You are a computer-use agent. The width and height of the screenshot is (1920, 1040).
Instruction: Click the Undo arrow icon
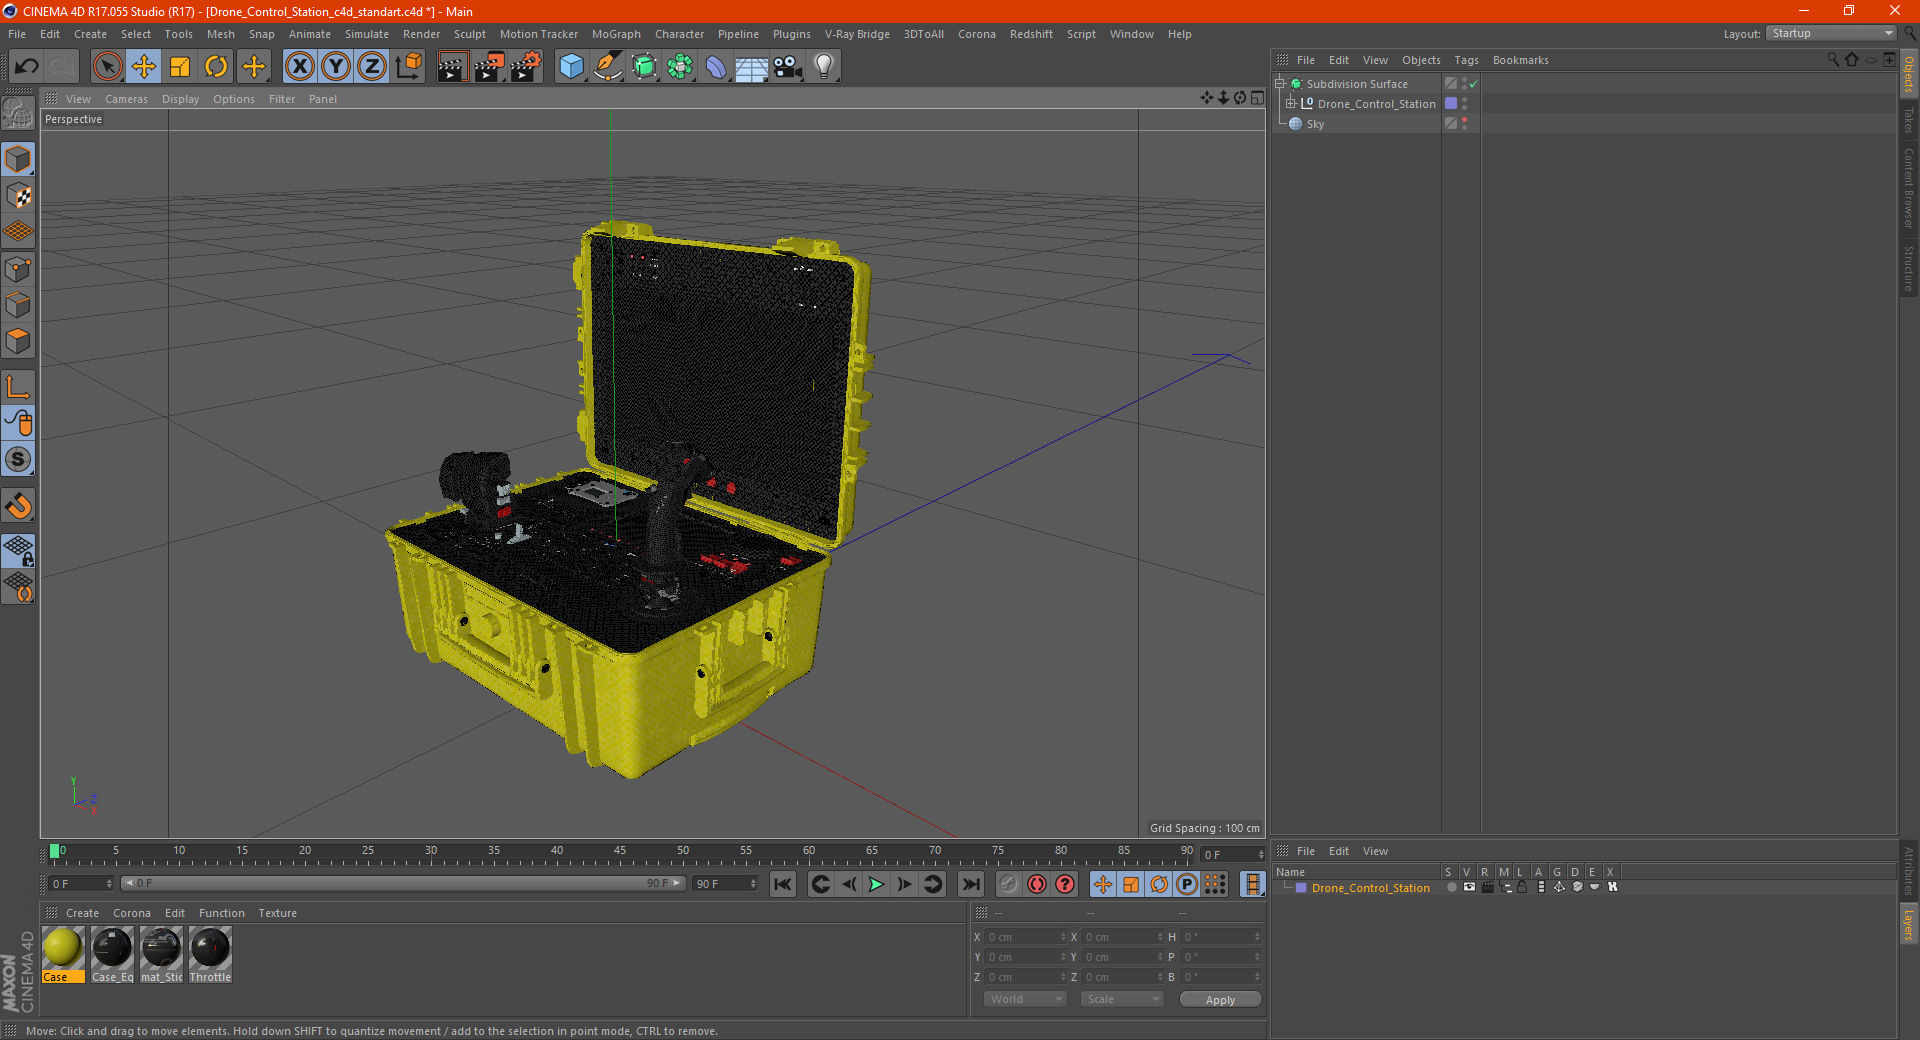pyautogui.click(x=27, y=67)
